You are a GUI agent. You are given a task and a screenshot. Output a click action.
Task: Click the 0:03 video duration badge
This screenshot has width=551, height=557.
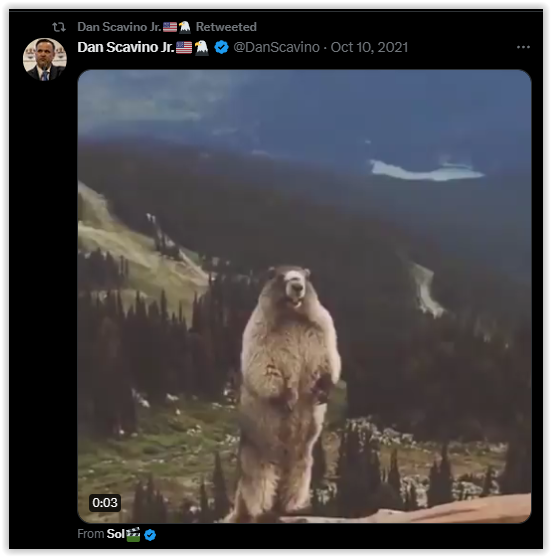105,503
